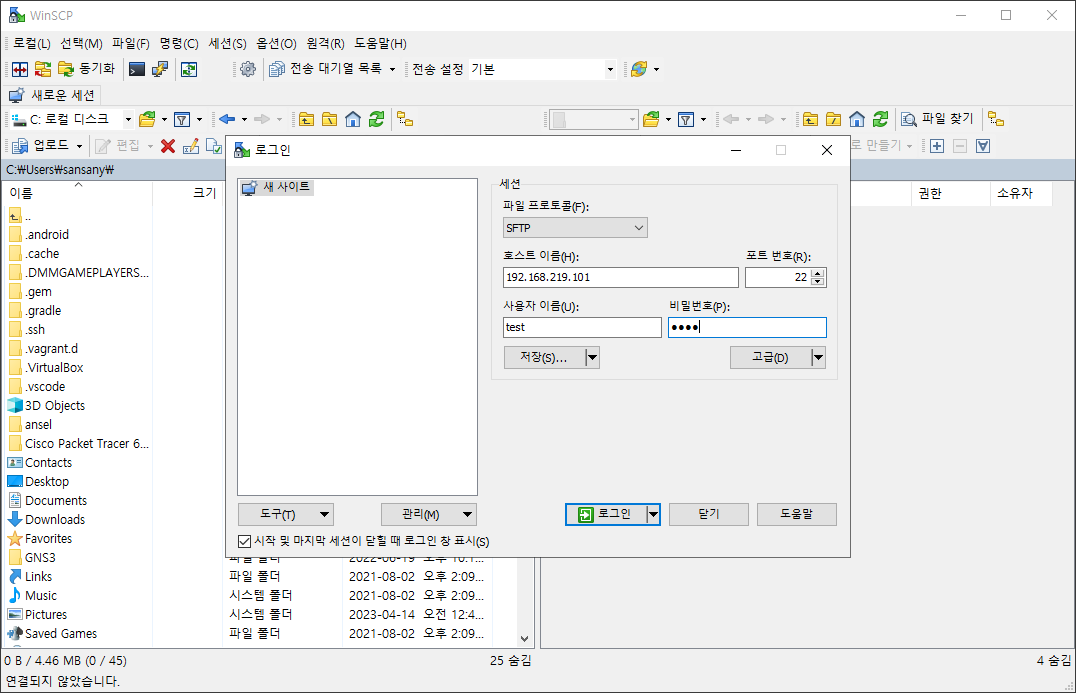Click the 파일 찾기 find files button

click(937, 119)
